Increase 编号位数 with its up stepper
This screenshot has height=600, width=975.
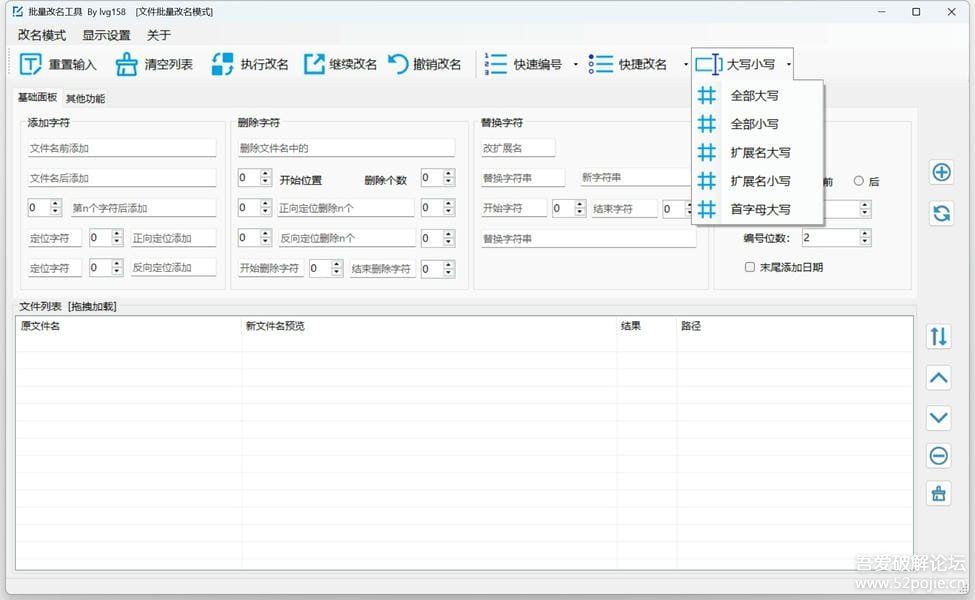click(864, 232)
